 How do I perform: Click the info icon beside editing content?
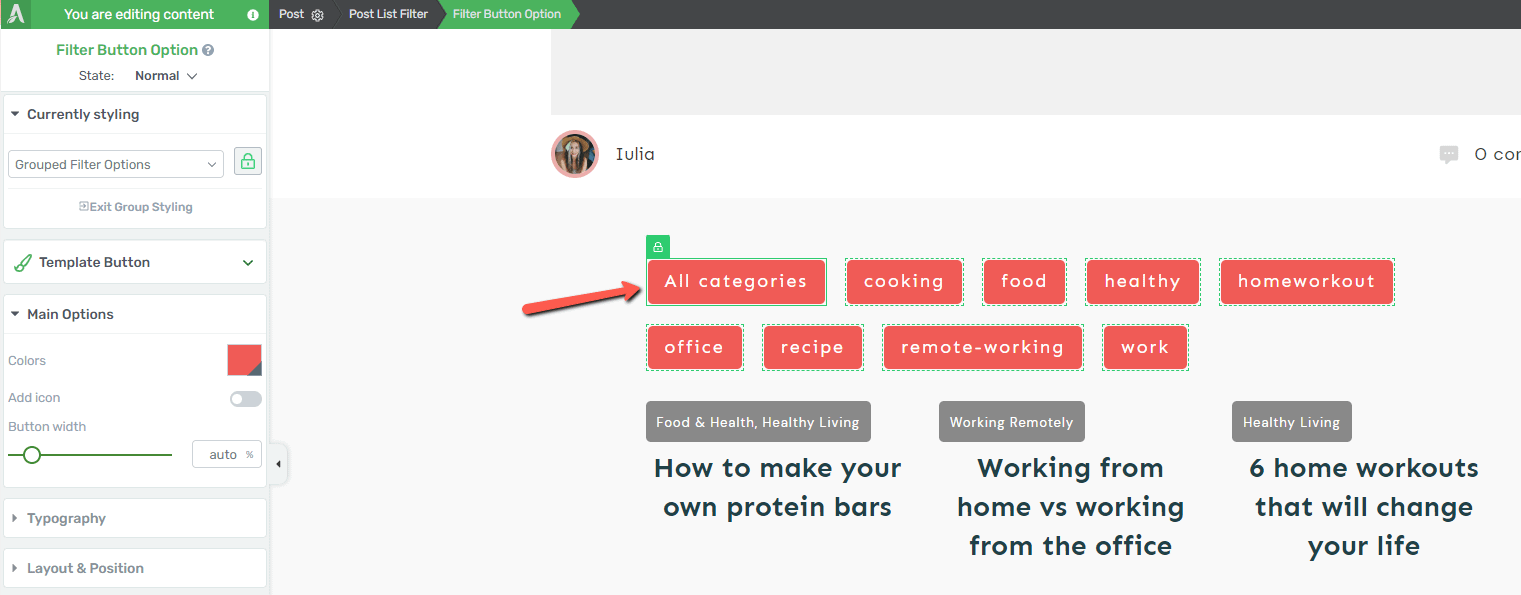[253, 15]
